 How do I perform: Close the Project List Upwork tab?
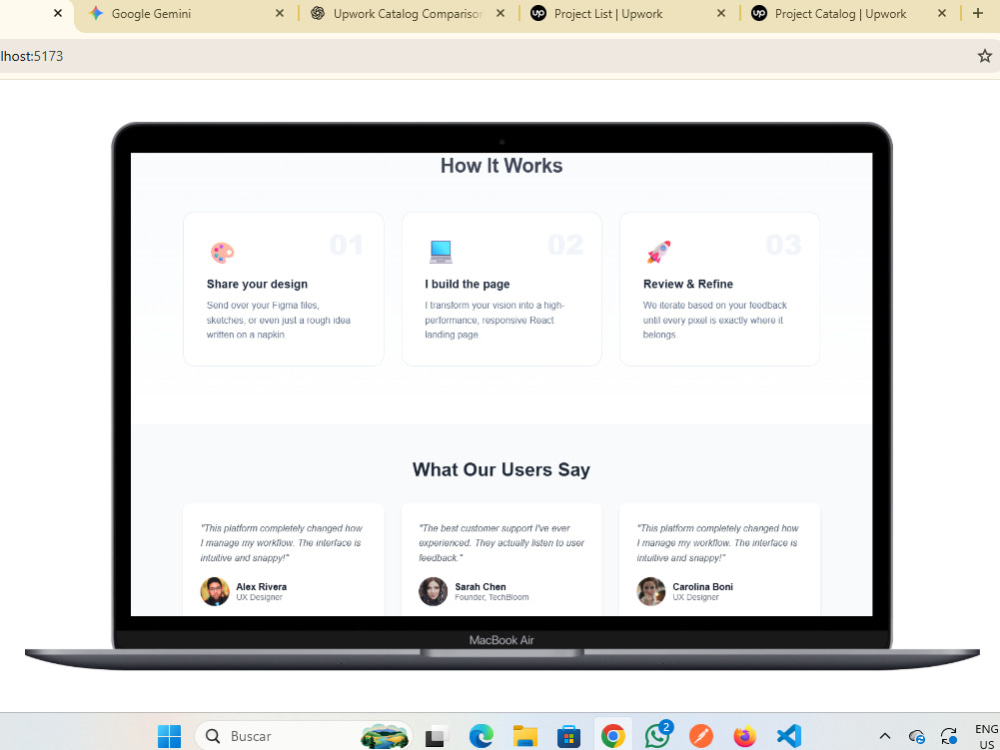721,13
